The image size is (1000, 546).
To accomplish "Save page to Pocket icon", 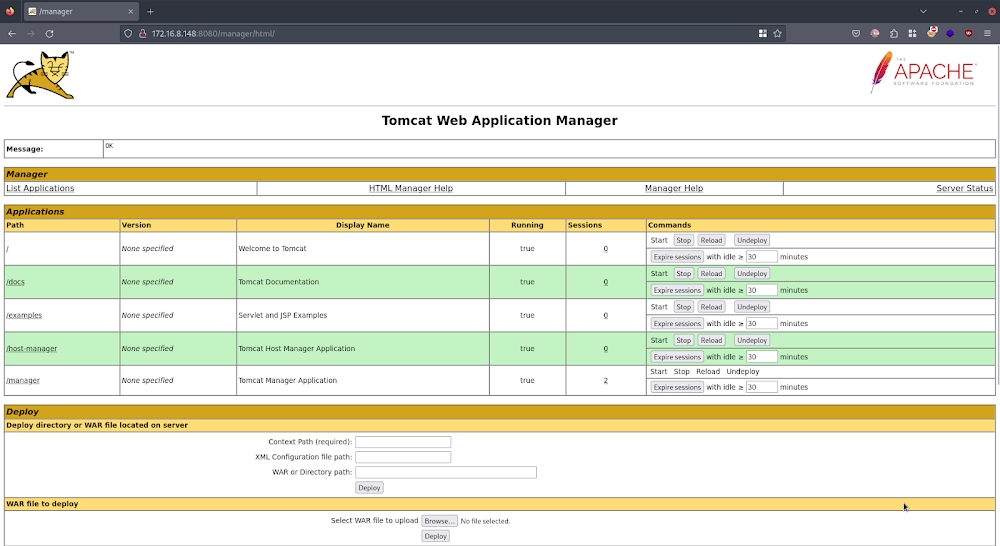I will click(x=856, y=33).
